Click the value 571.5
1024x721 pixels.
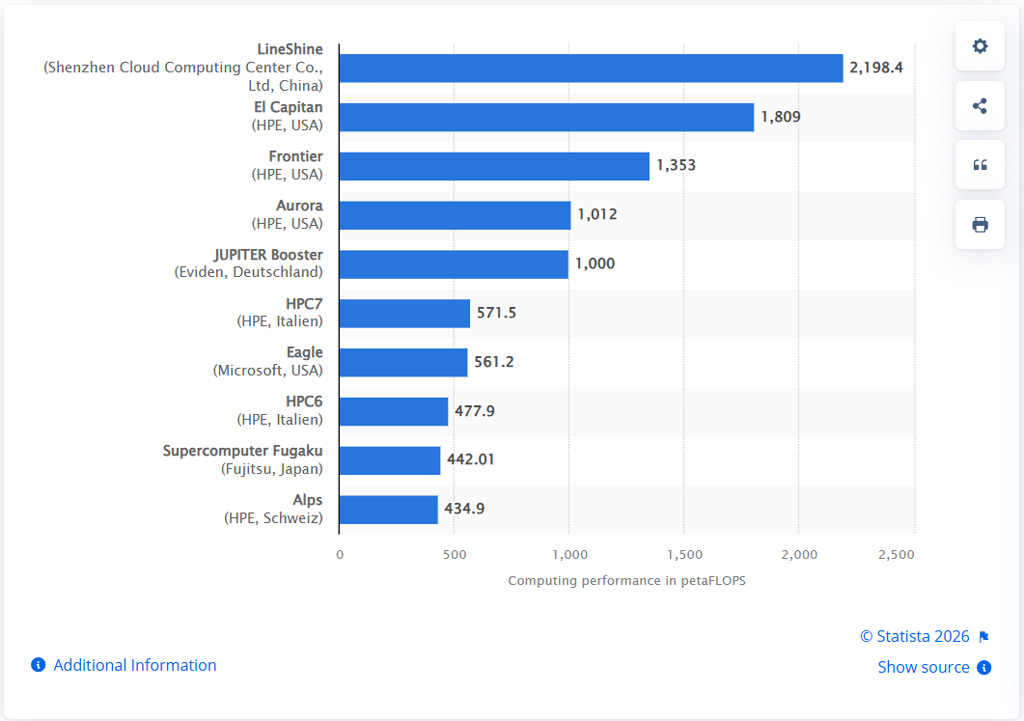496,313
